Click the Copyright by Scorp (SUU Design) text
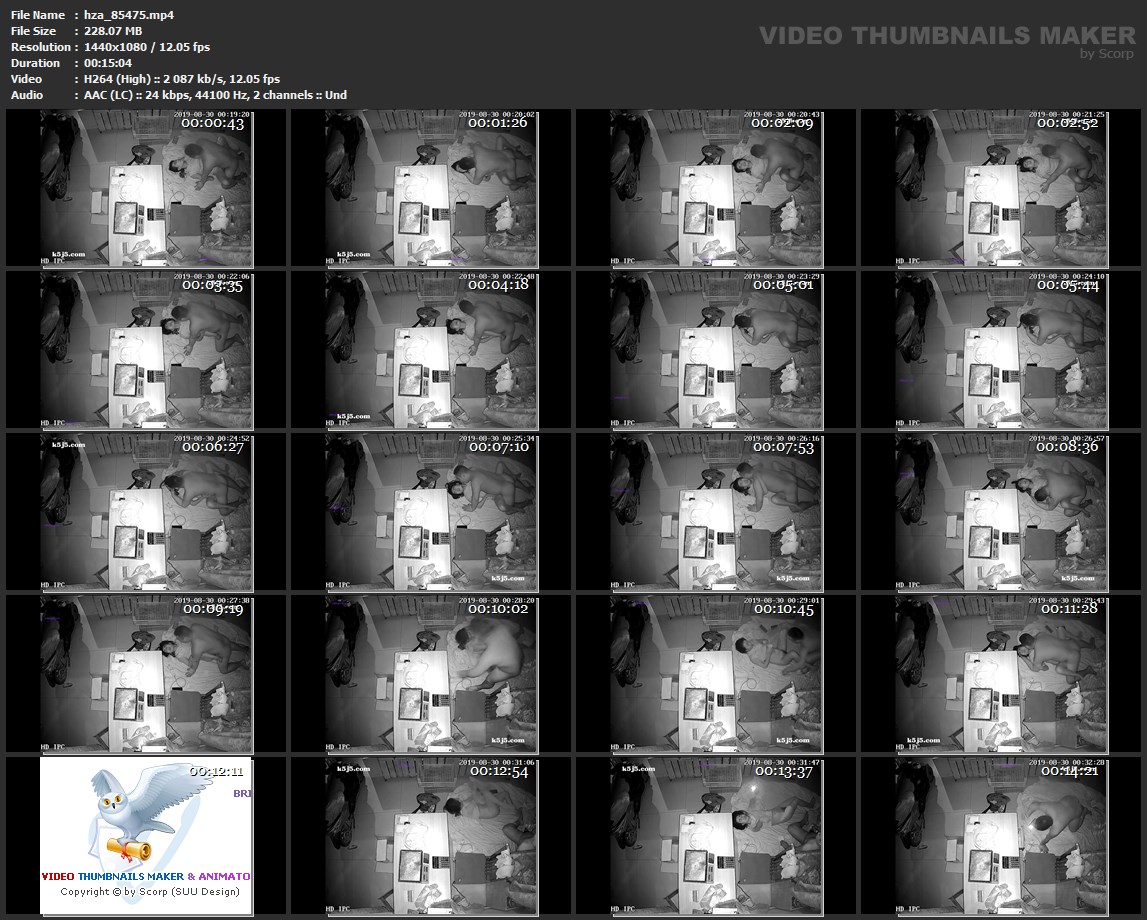Screen dimensions: 1147x920 [x=150, y=891]
